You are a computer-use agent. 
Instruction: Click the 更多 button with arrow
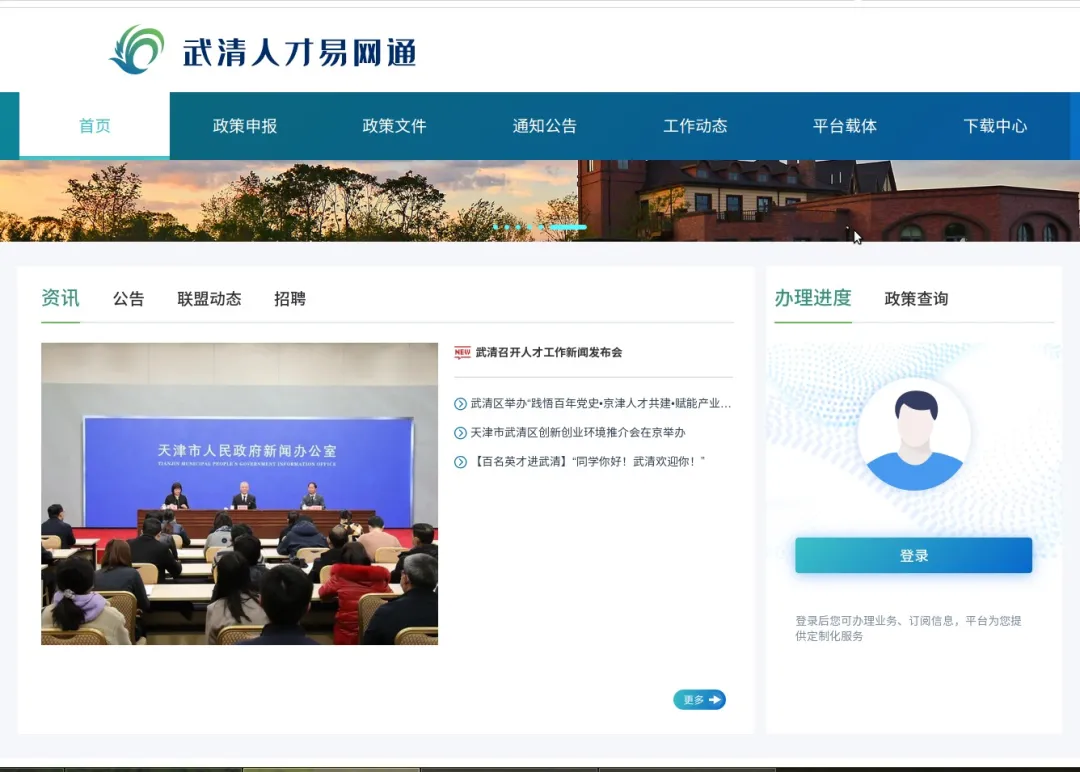[699, 700]
